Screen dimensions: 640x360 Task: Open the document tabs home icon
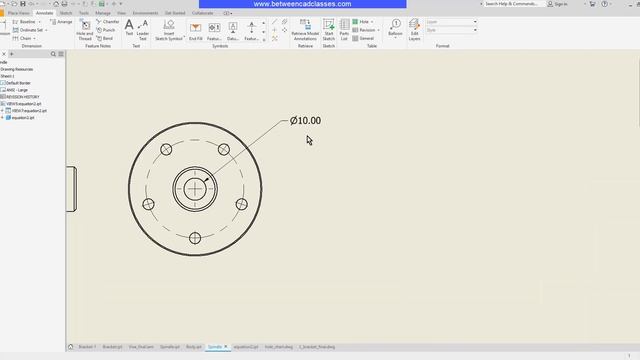tap(71, 347)
